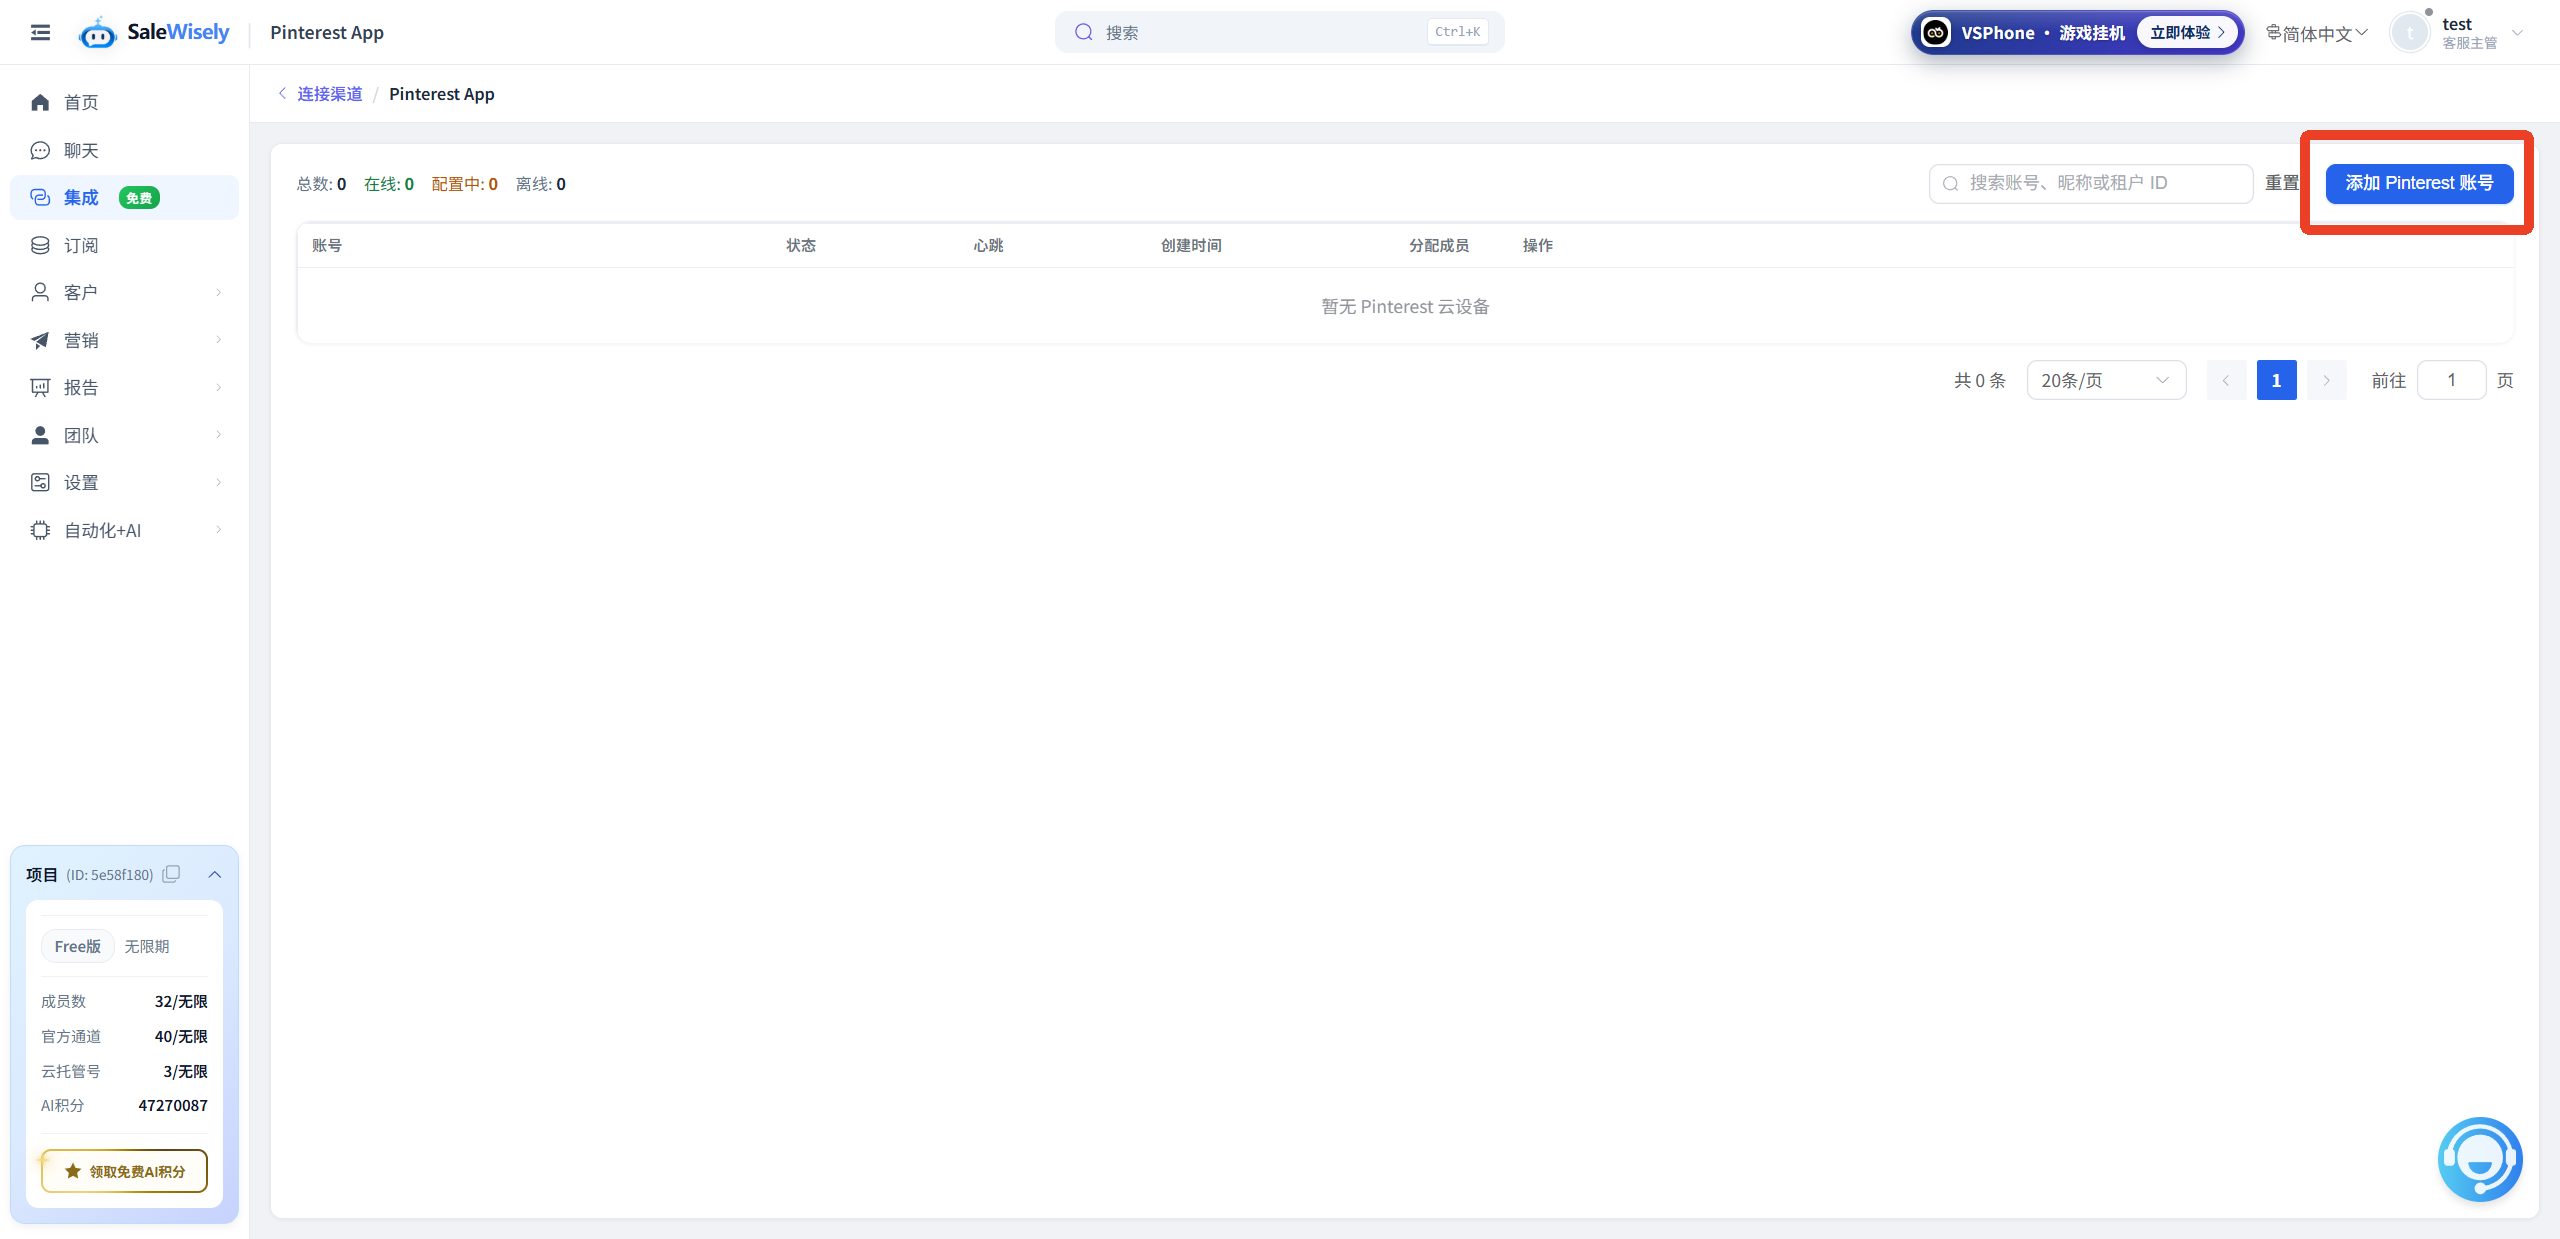2560x1239 pixels.
Task: Click the AI积分 value 47270087
Action: tap(173, 1105)
